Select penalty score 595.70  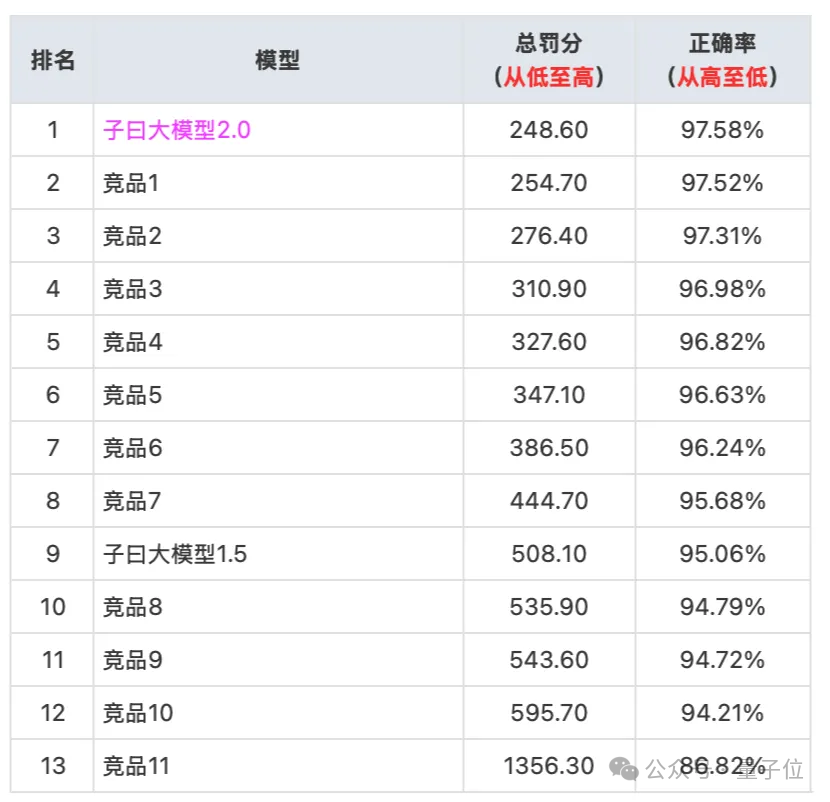point(549,713)
